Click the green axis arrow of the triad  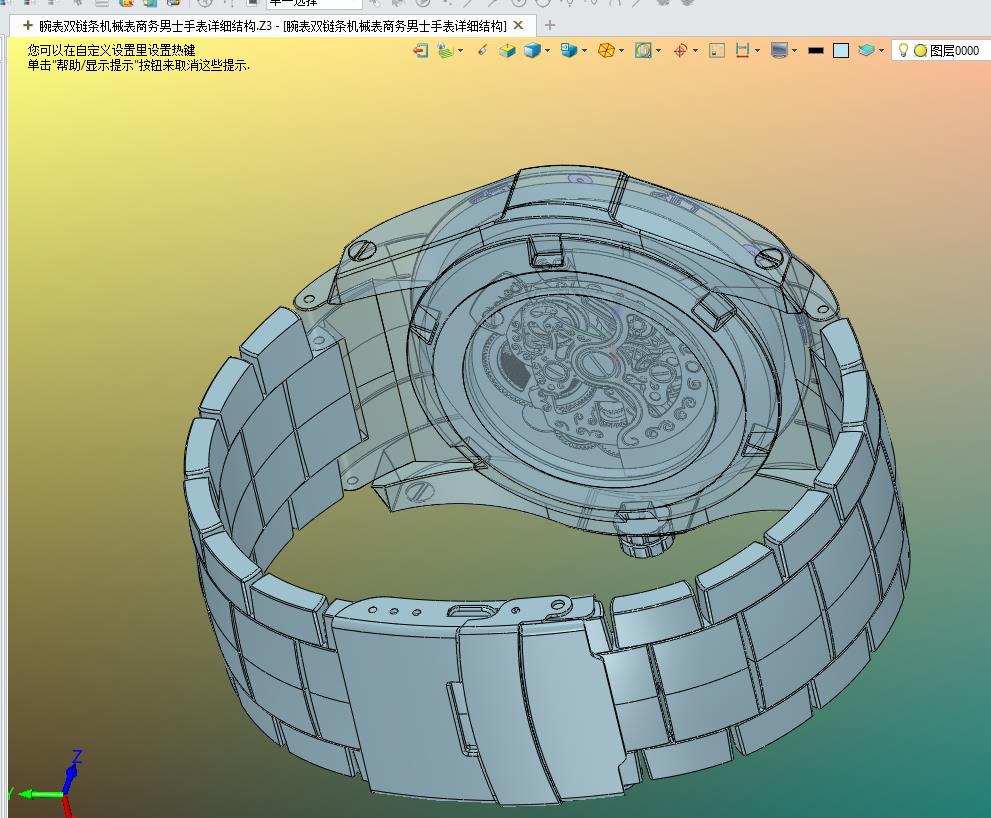pos(39,794)
